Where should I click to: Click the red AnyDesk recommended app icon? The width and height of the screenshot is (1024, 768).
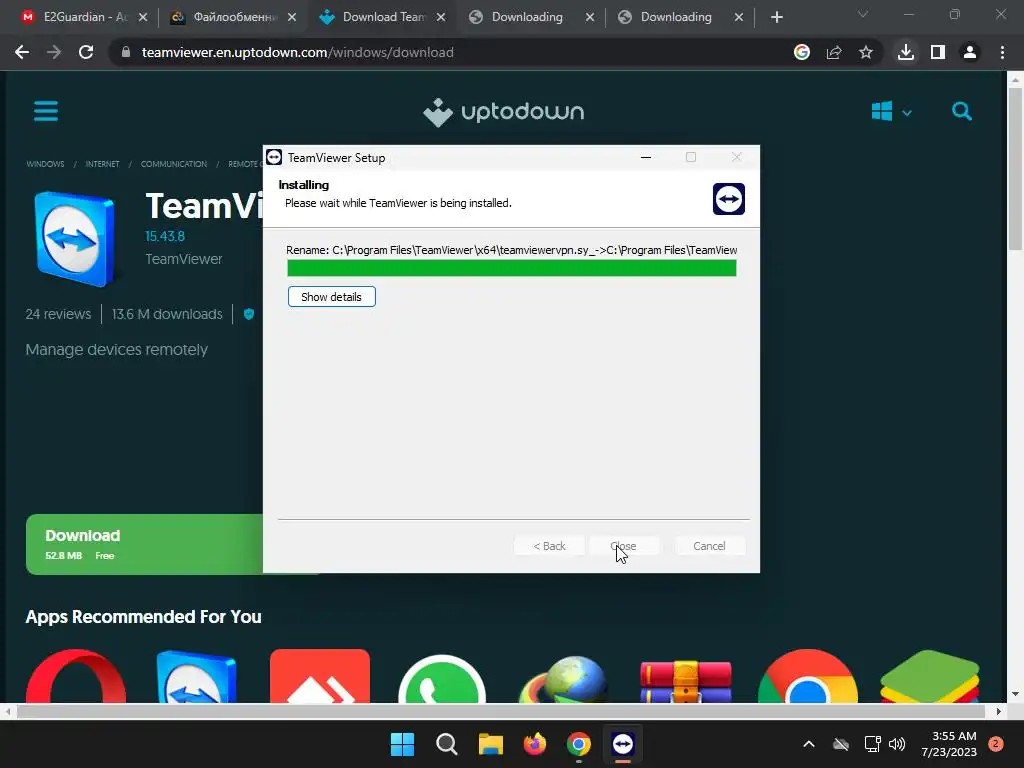[320, 676]
